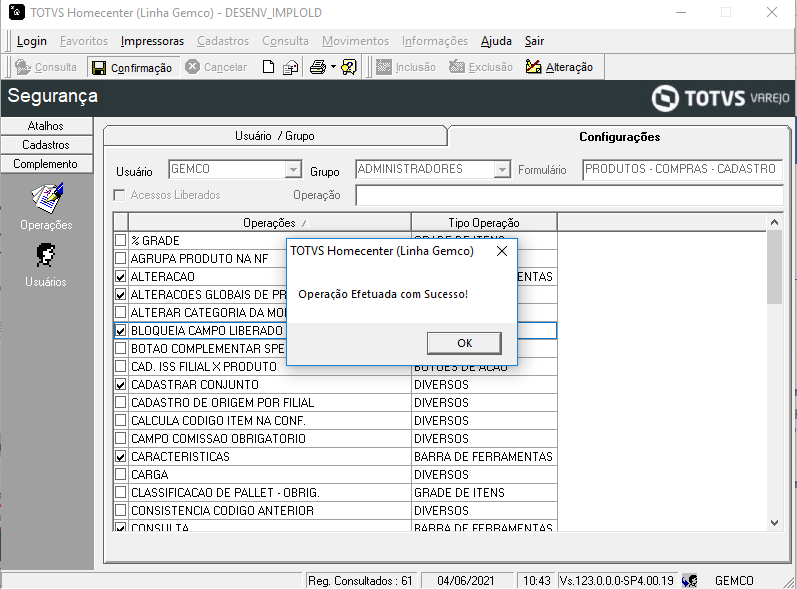Click the Inclusão toolbar icon
This screenshot has height=589, width=797.
click(x=383, y=67)
